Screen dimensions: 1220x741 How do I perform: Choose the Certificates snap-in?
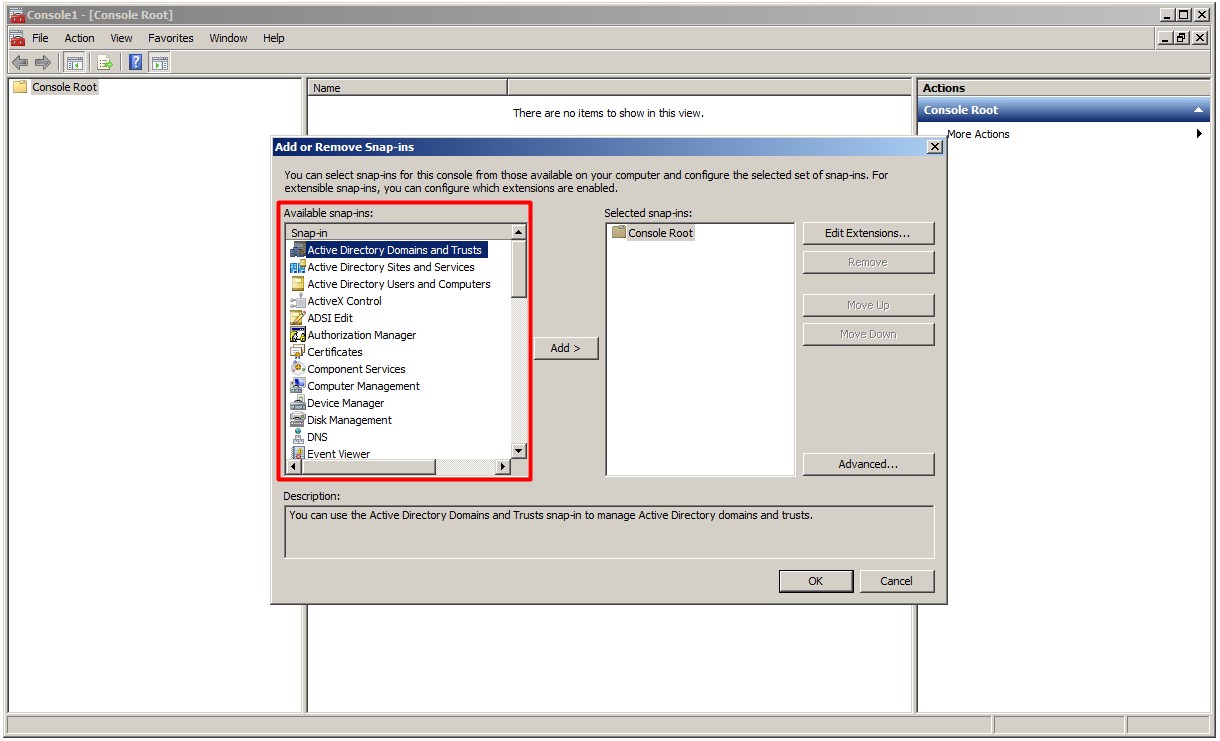click(x=334, y=352)
